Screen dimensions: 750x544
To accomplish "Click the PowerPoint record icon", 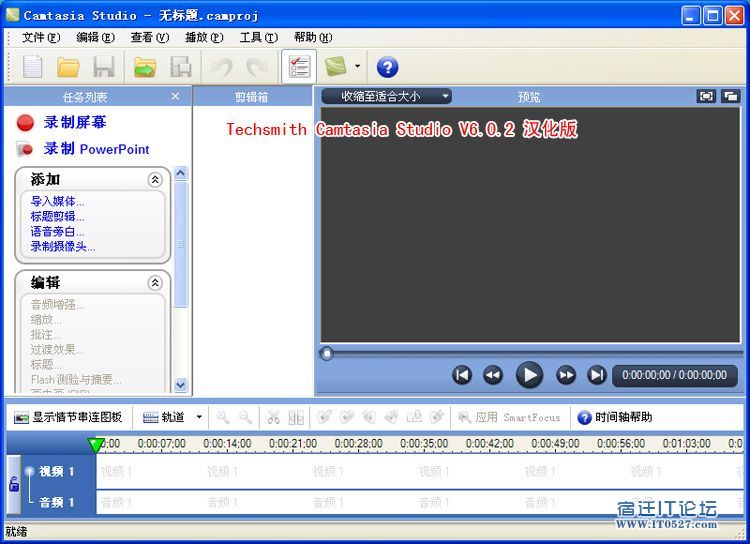I will (24, 149).
